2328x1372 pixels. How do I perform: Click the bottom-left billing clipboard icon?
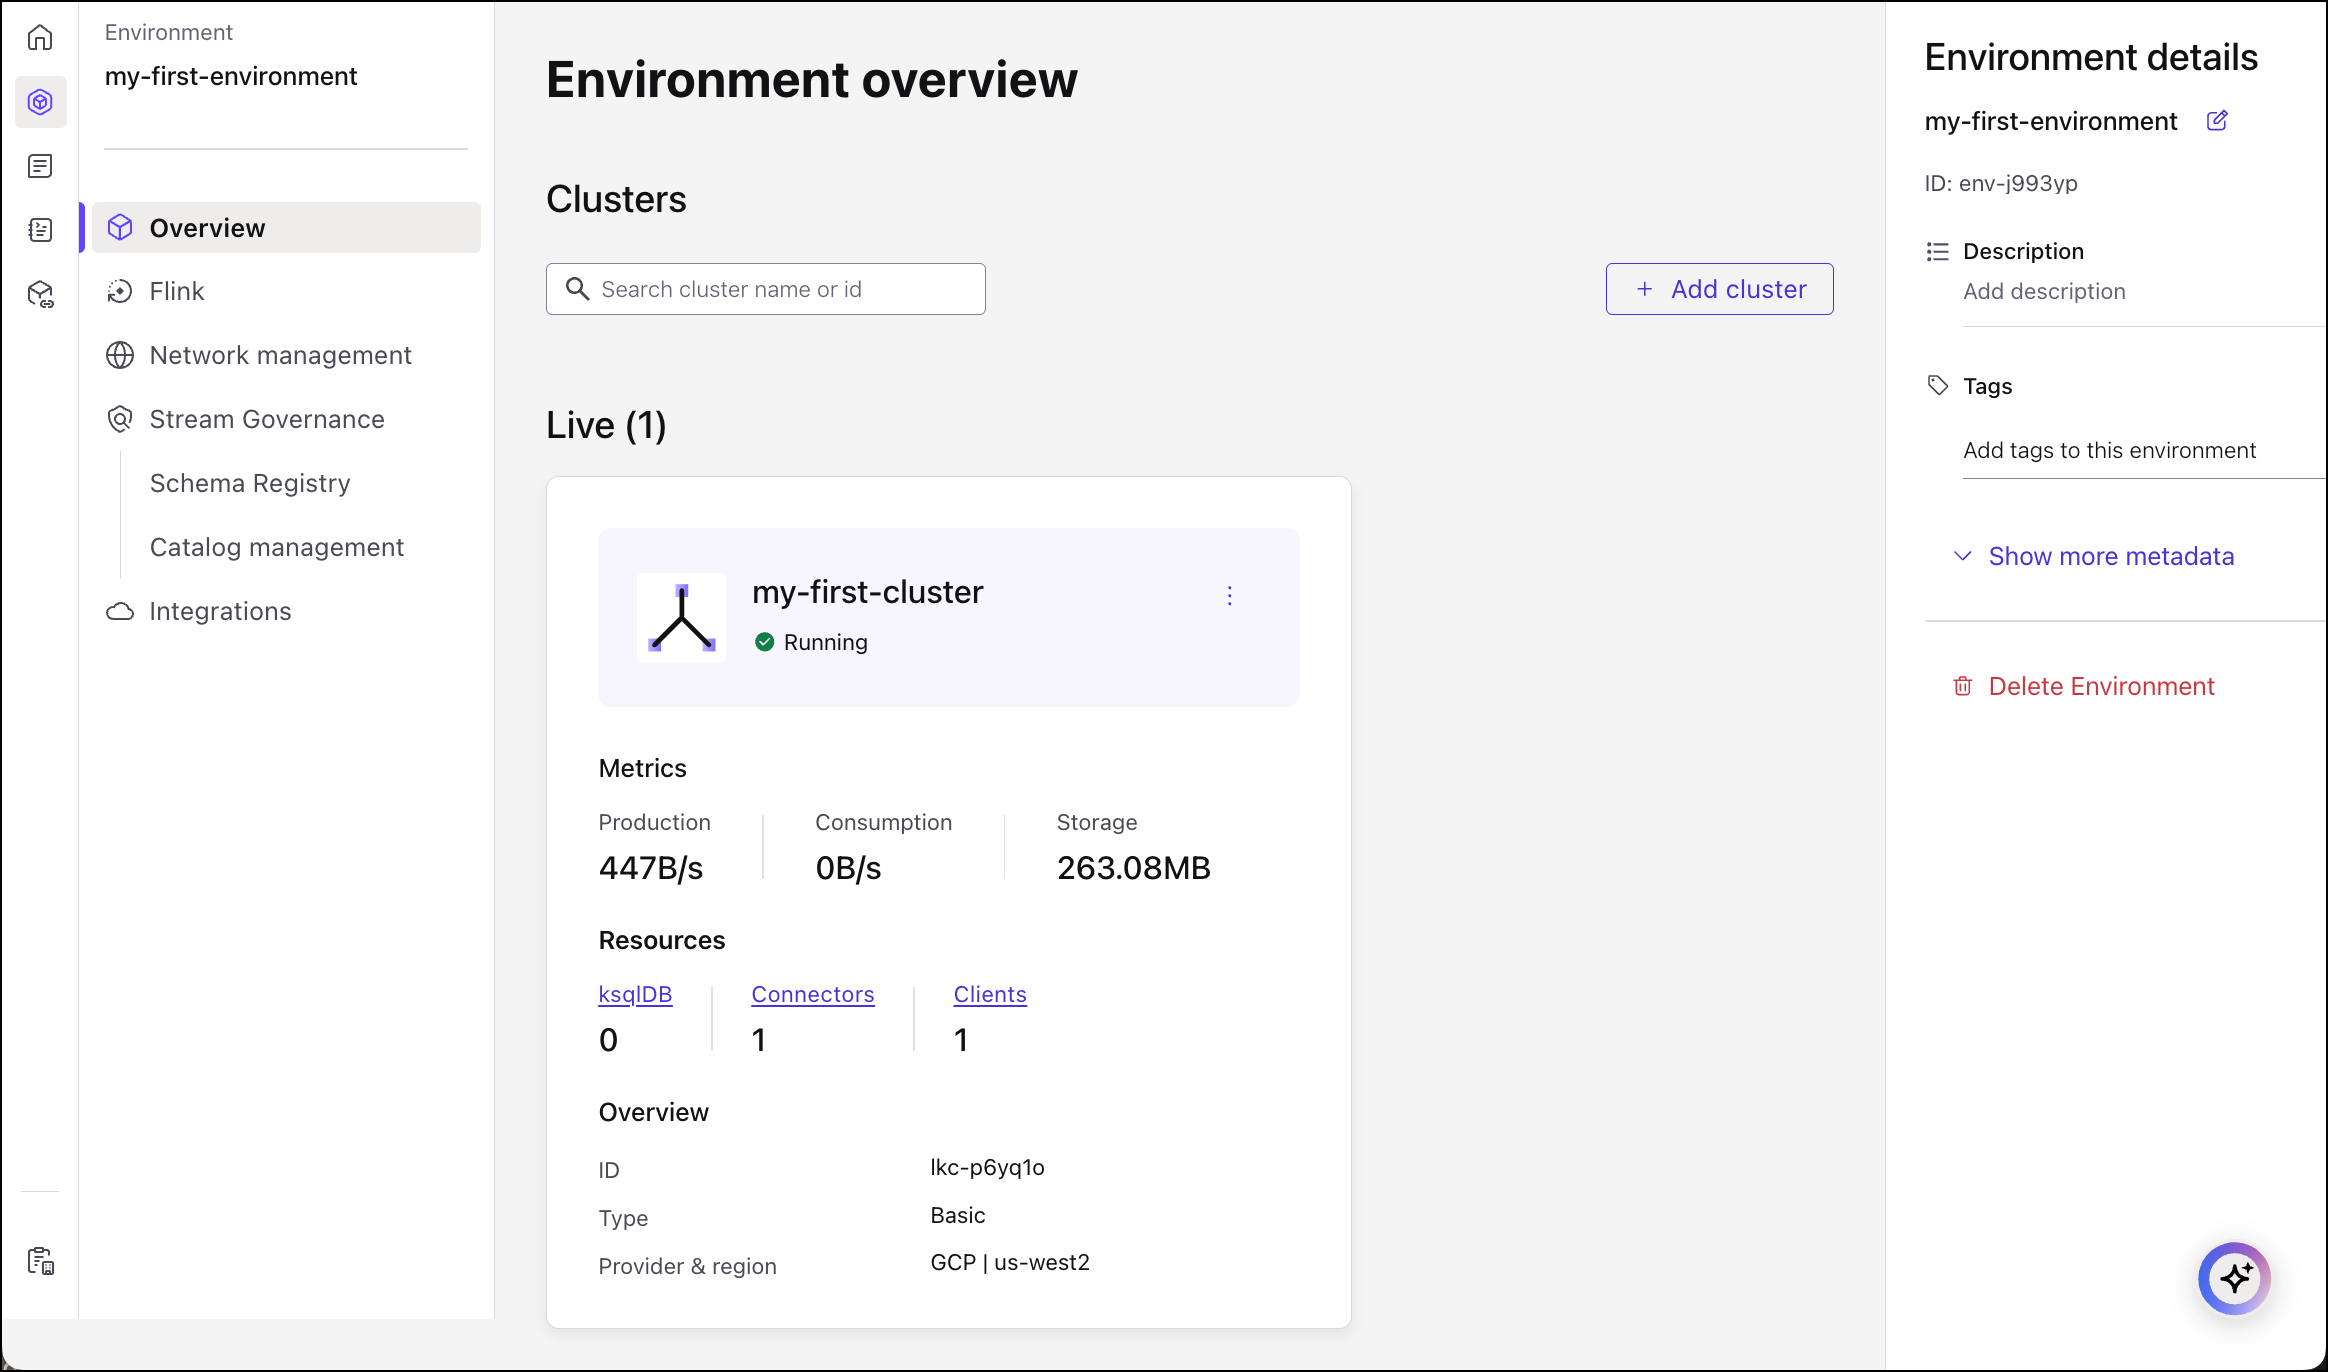tap(40, 1260)
